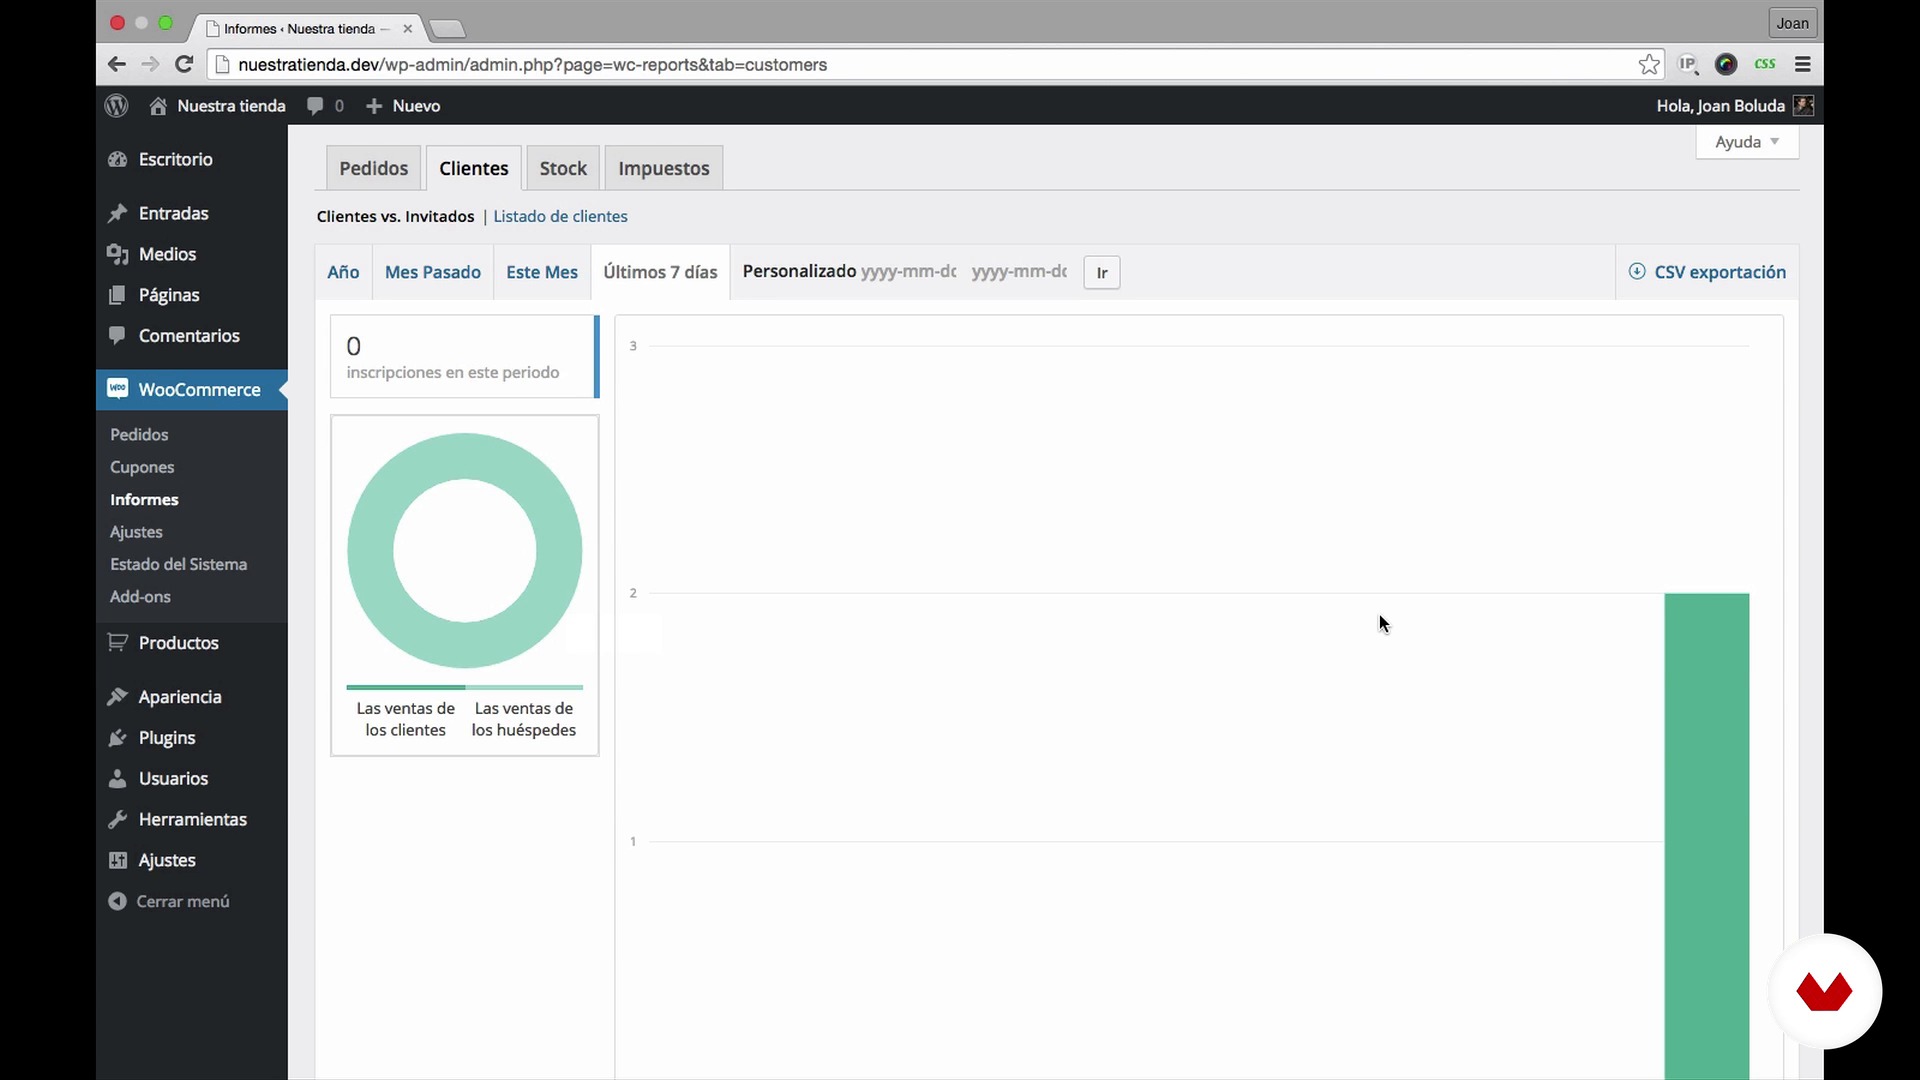Open Nuestra tienda home icon link
This screenshot has width=1920, height=1080.
point(217,106)
